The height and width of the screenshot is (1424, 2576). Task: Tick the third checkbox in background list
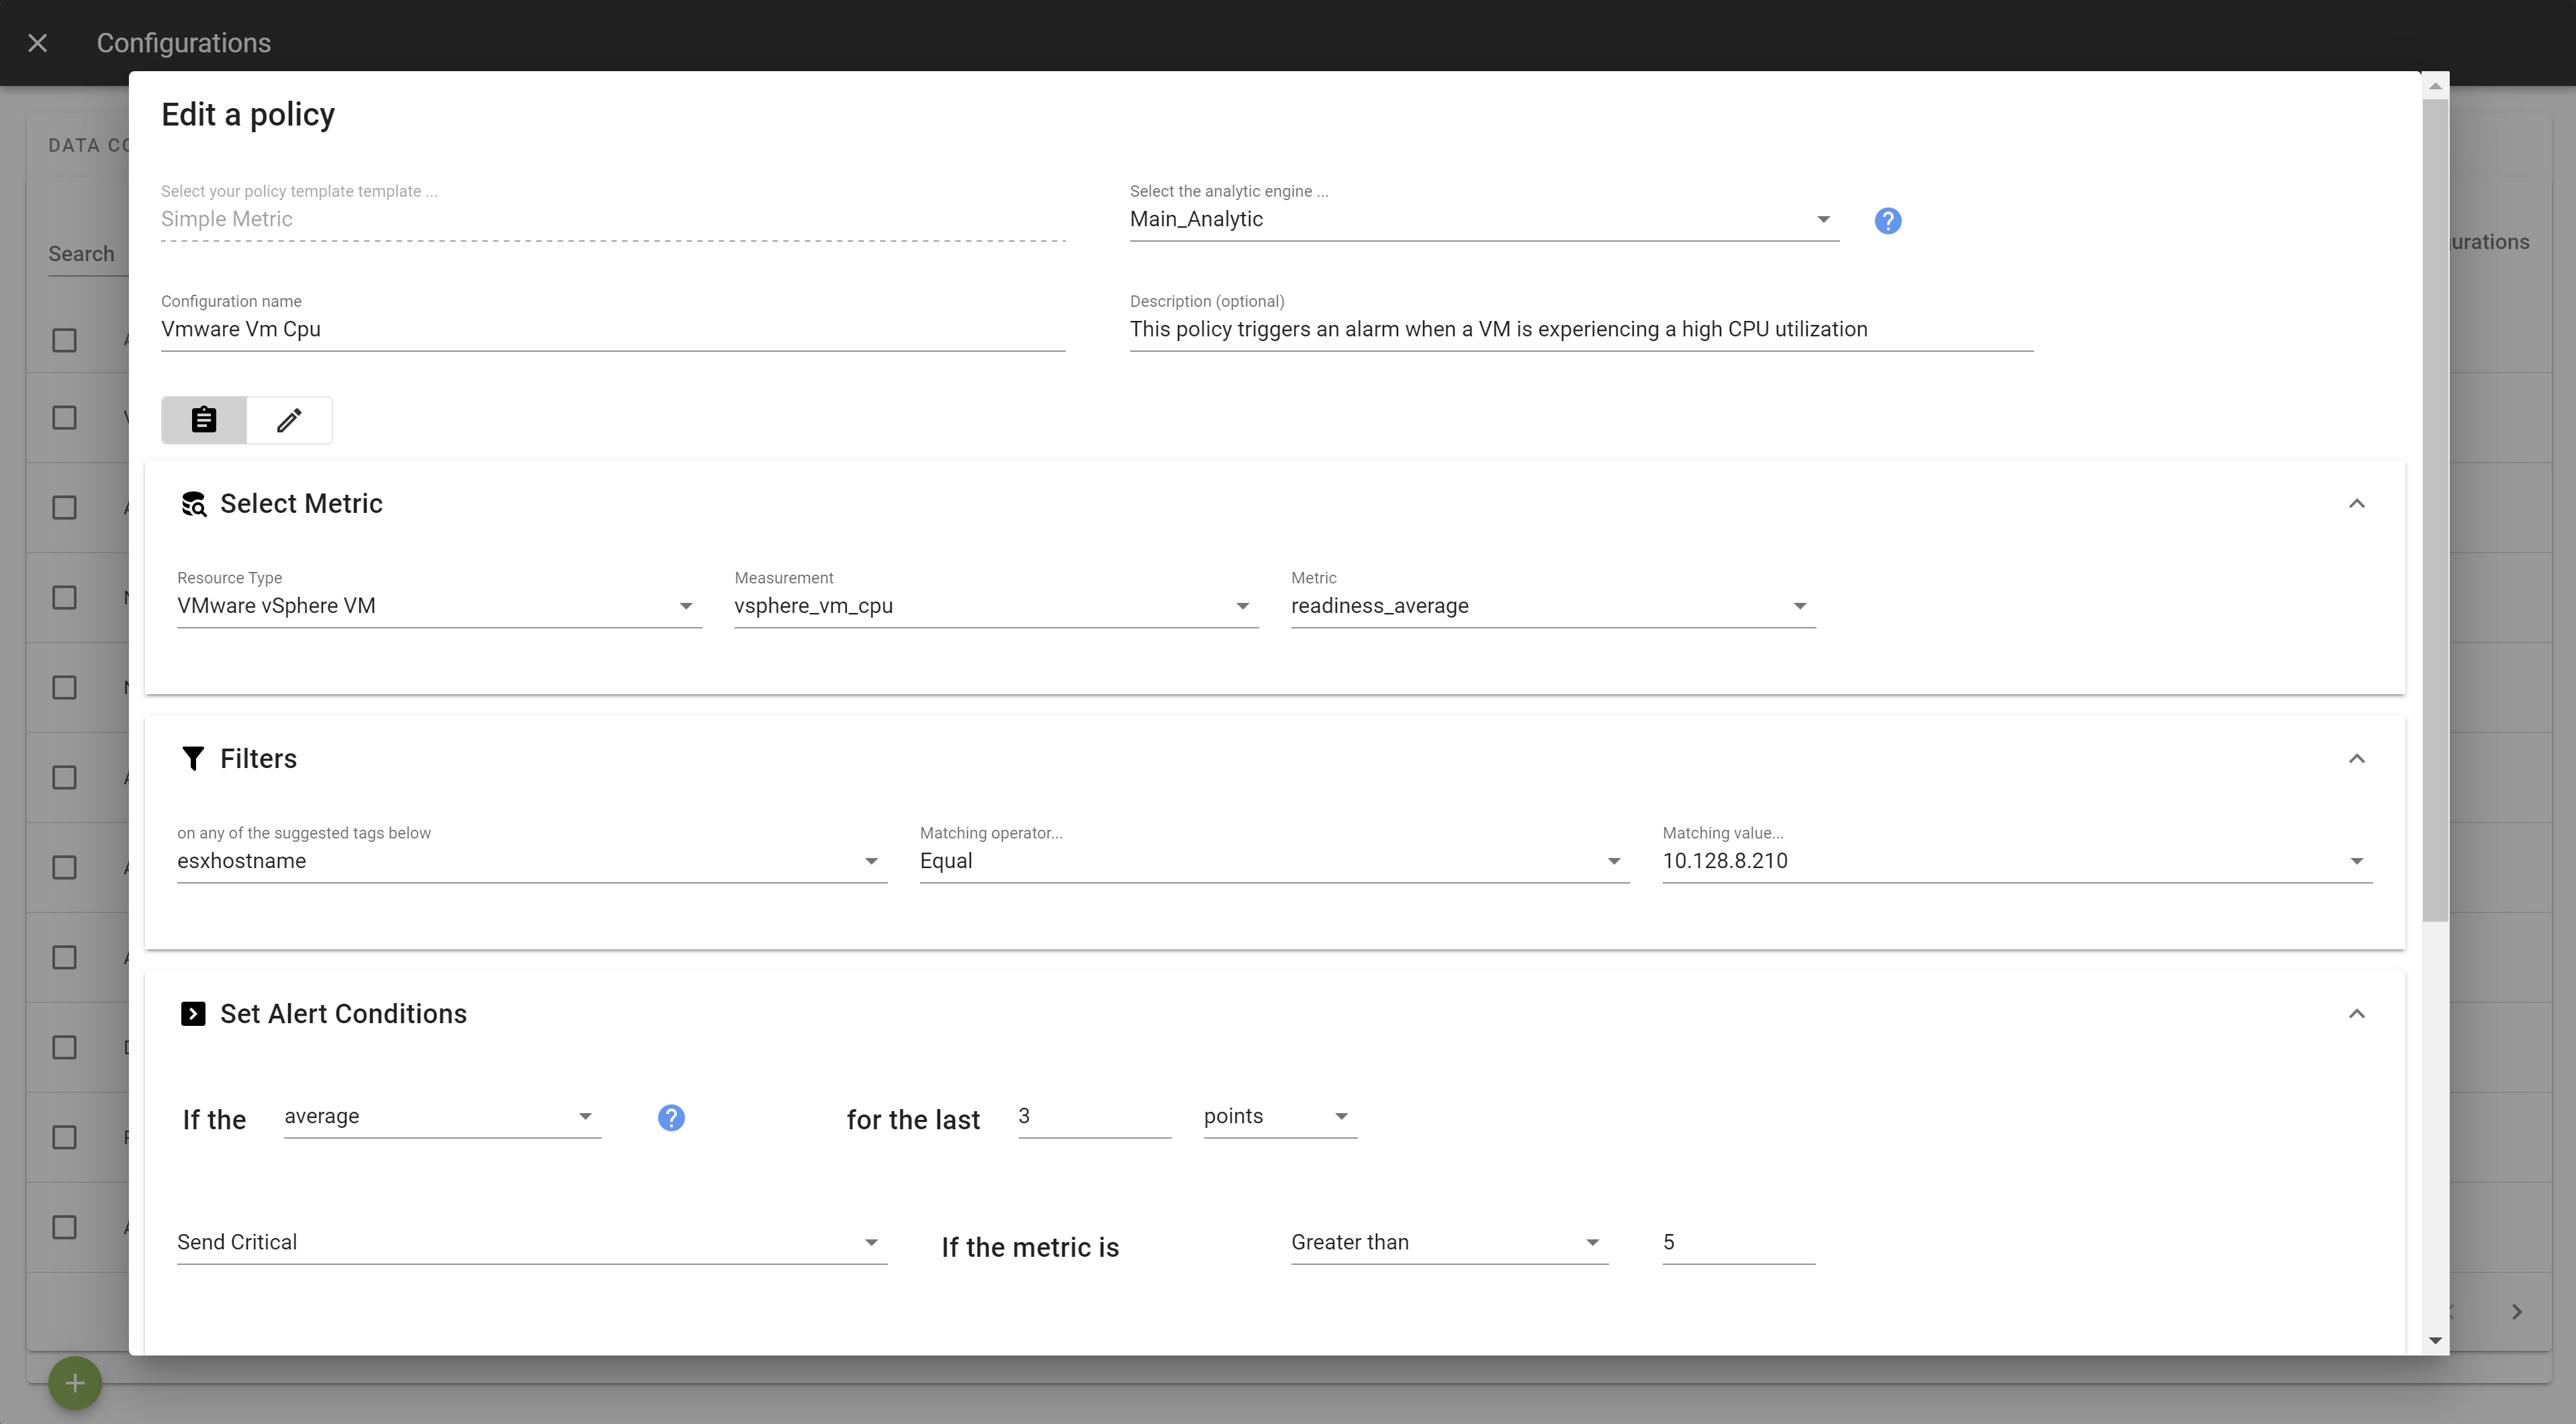(x=64, y=508)
